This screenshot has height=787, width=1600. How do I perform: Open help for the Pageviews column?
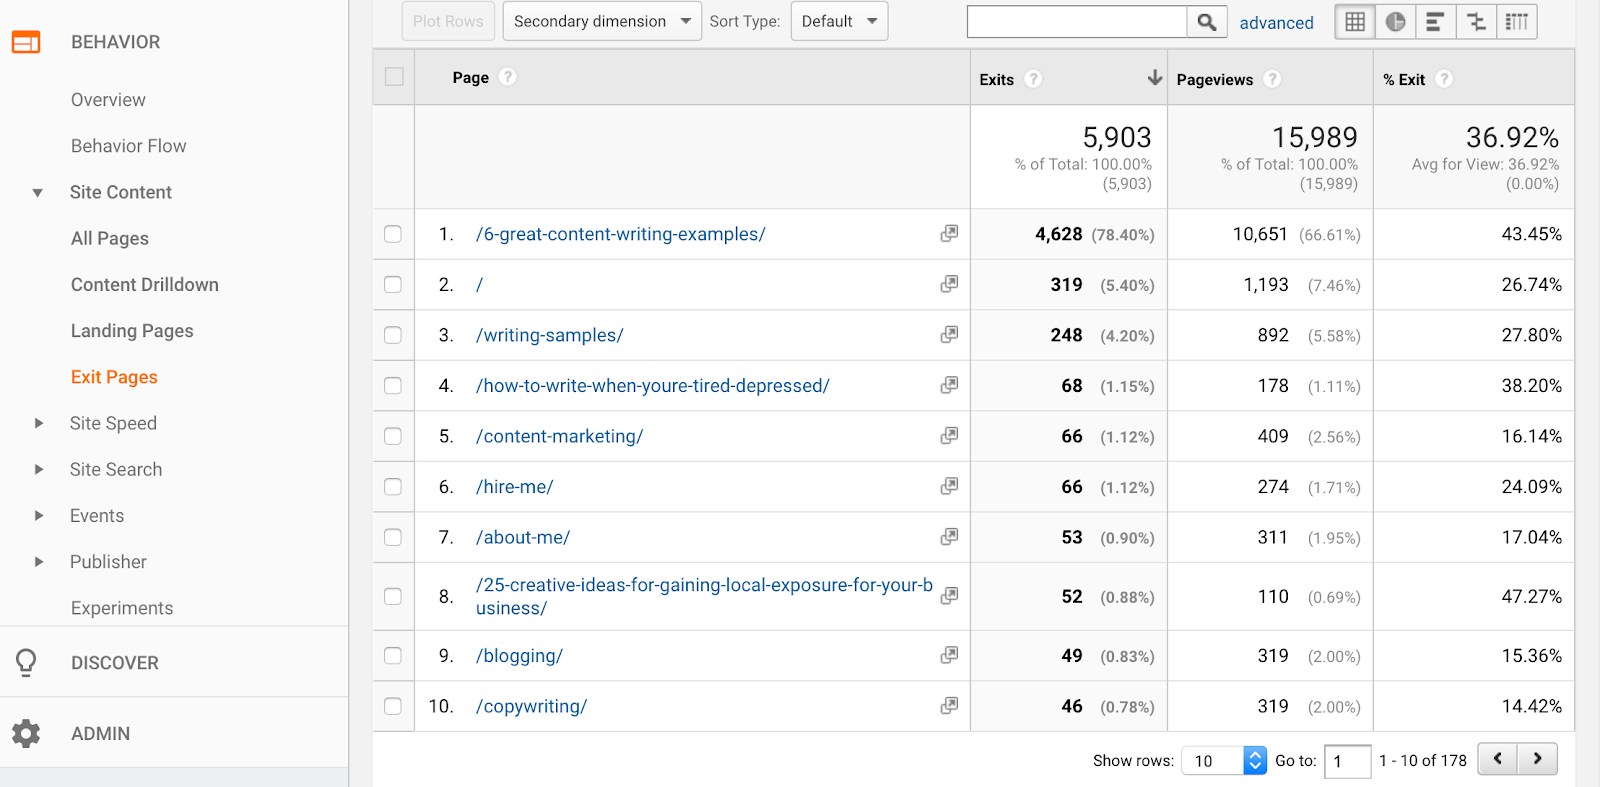(x=1272, y=79)
